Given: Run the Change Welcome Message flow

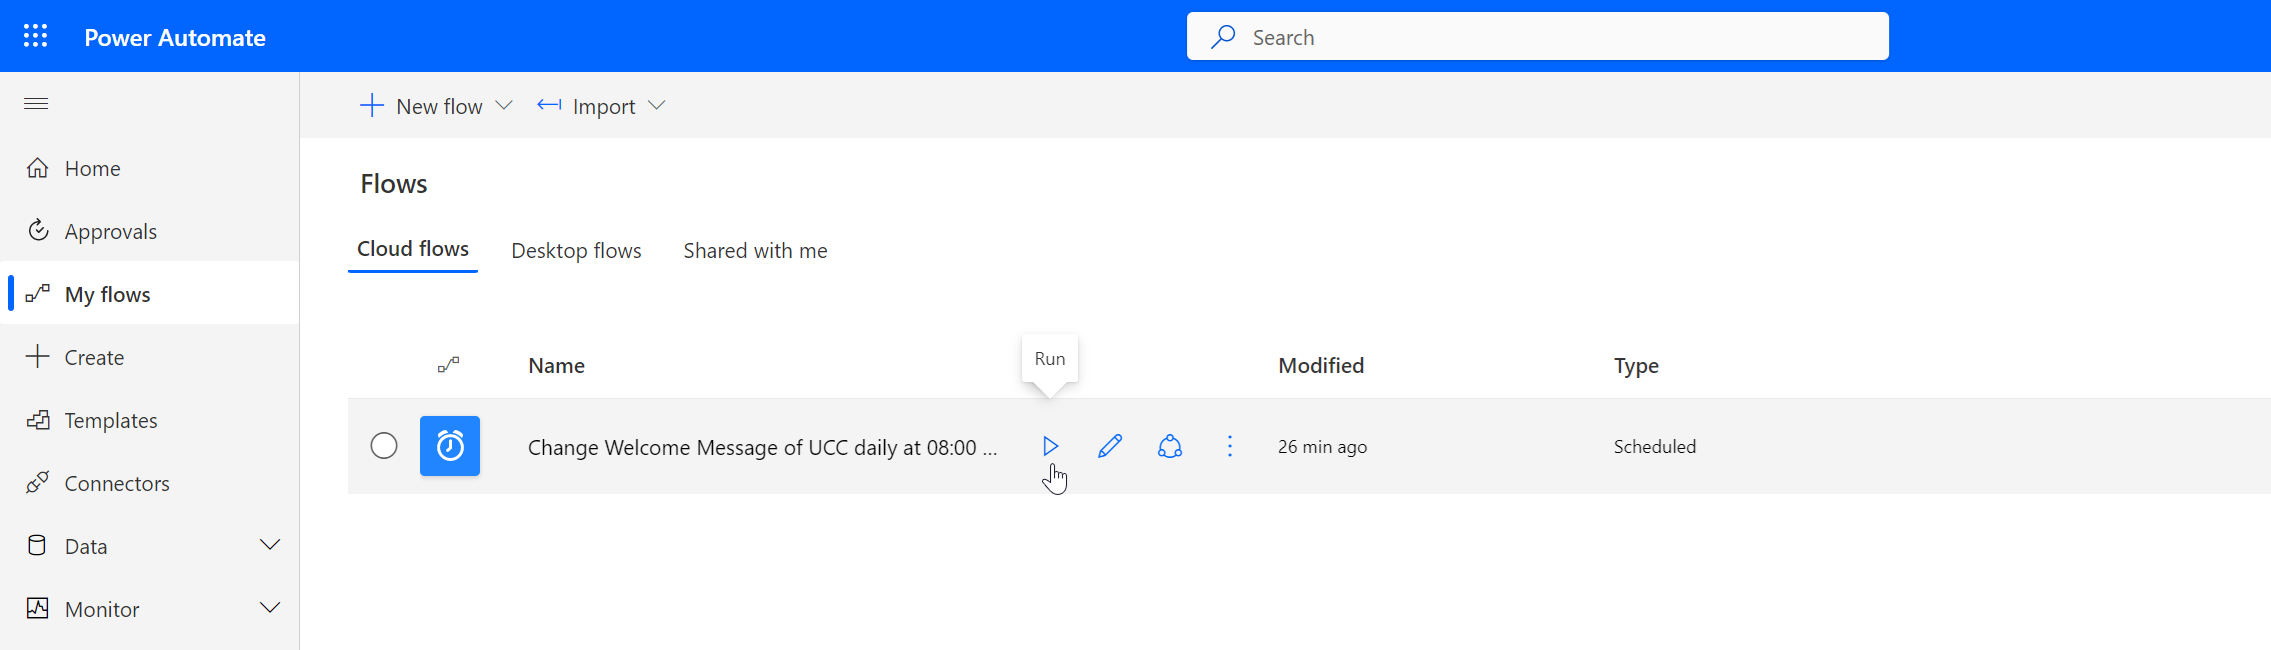Looking at the screenshot, I should click(1050, 446).
